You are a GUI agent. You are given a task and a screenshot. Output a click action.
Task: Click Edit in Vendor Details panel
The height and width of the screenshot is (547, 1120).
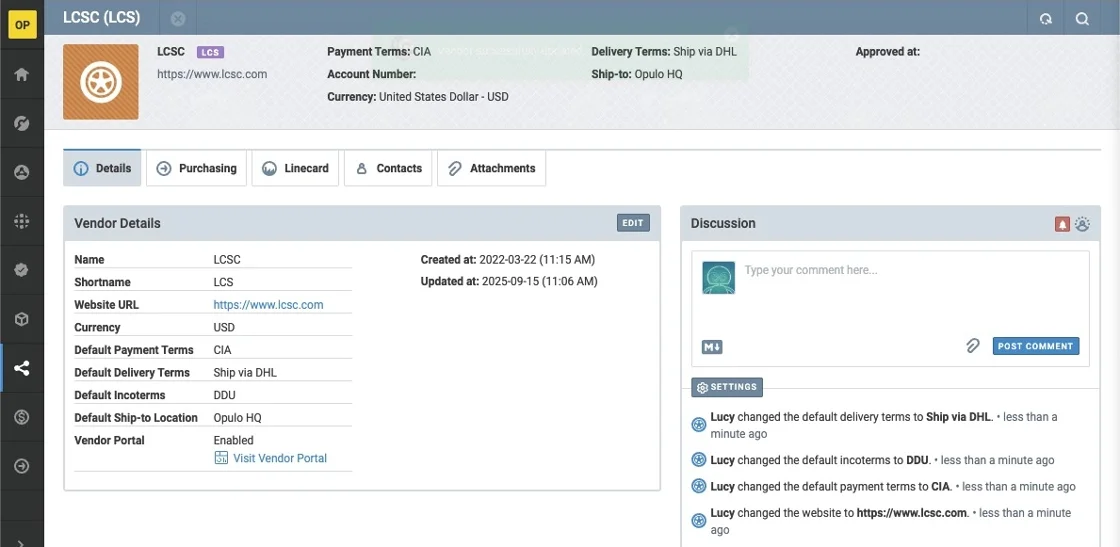(x=633, y=223)
